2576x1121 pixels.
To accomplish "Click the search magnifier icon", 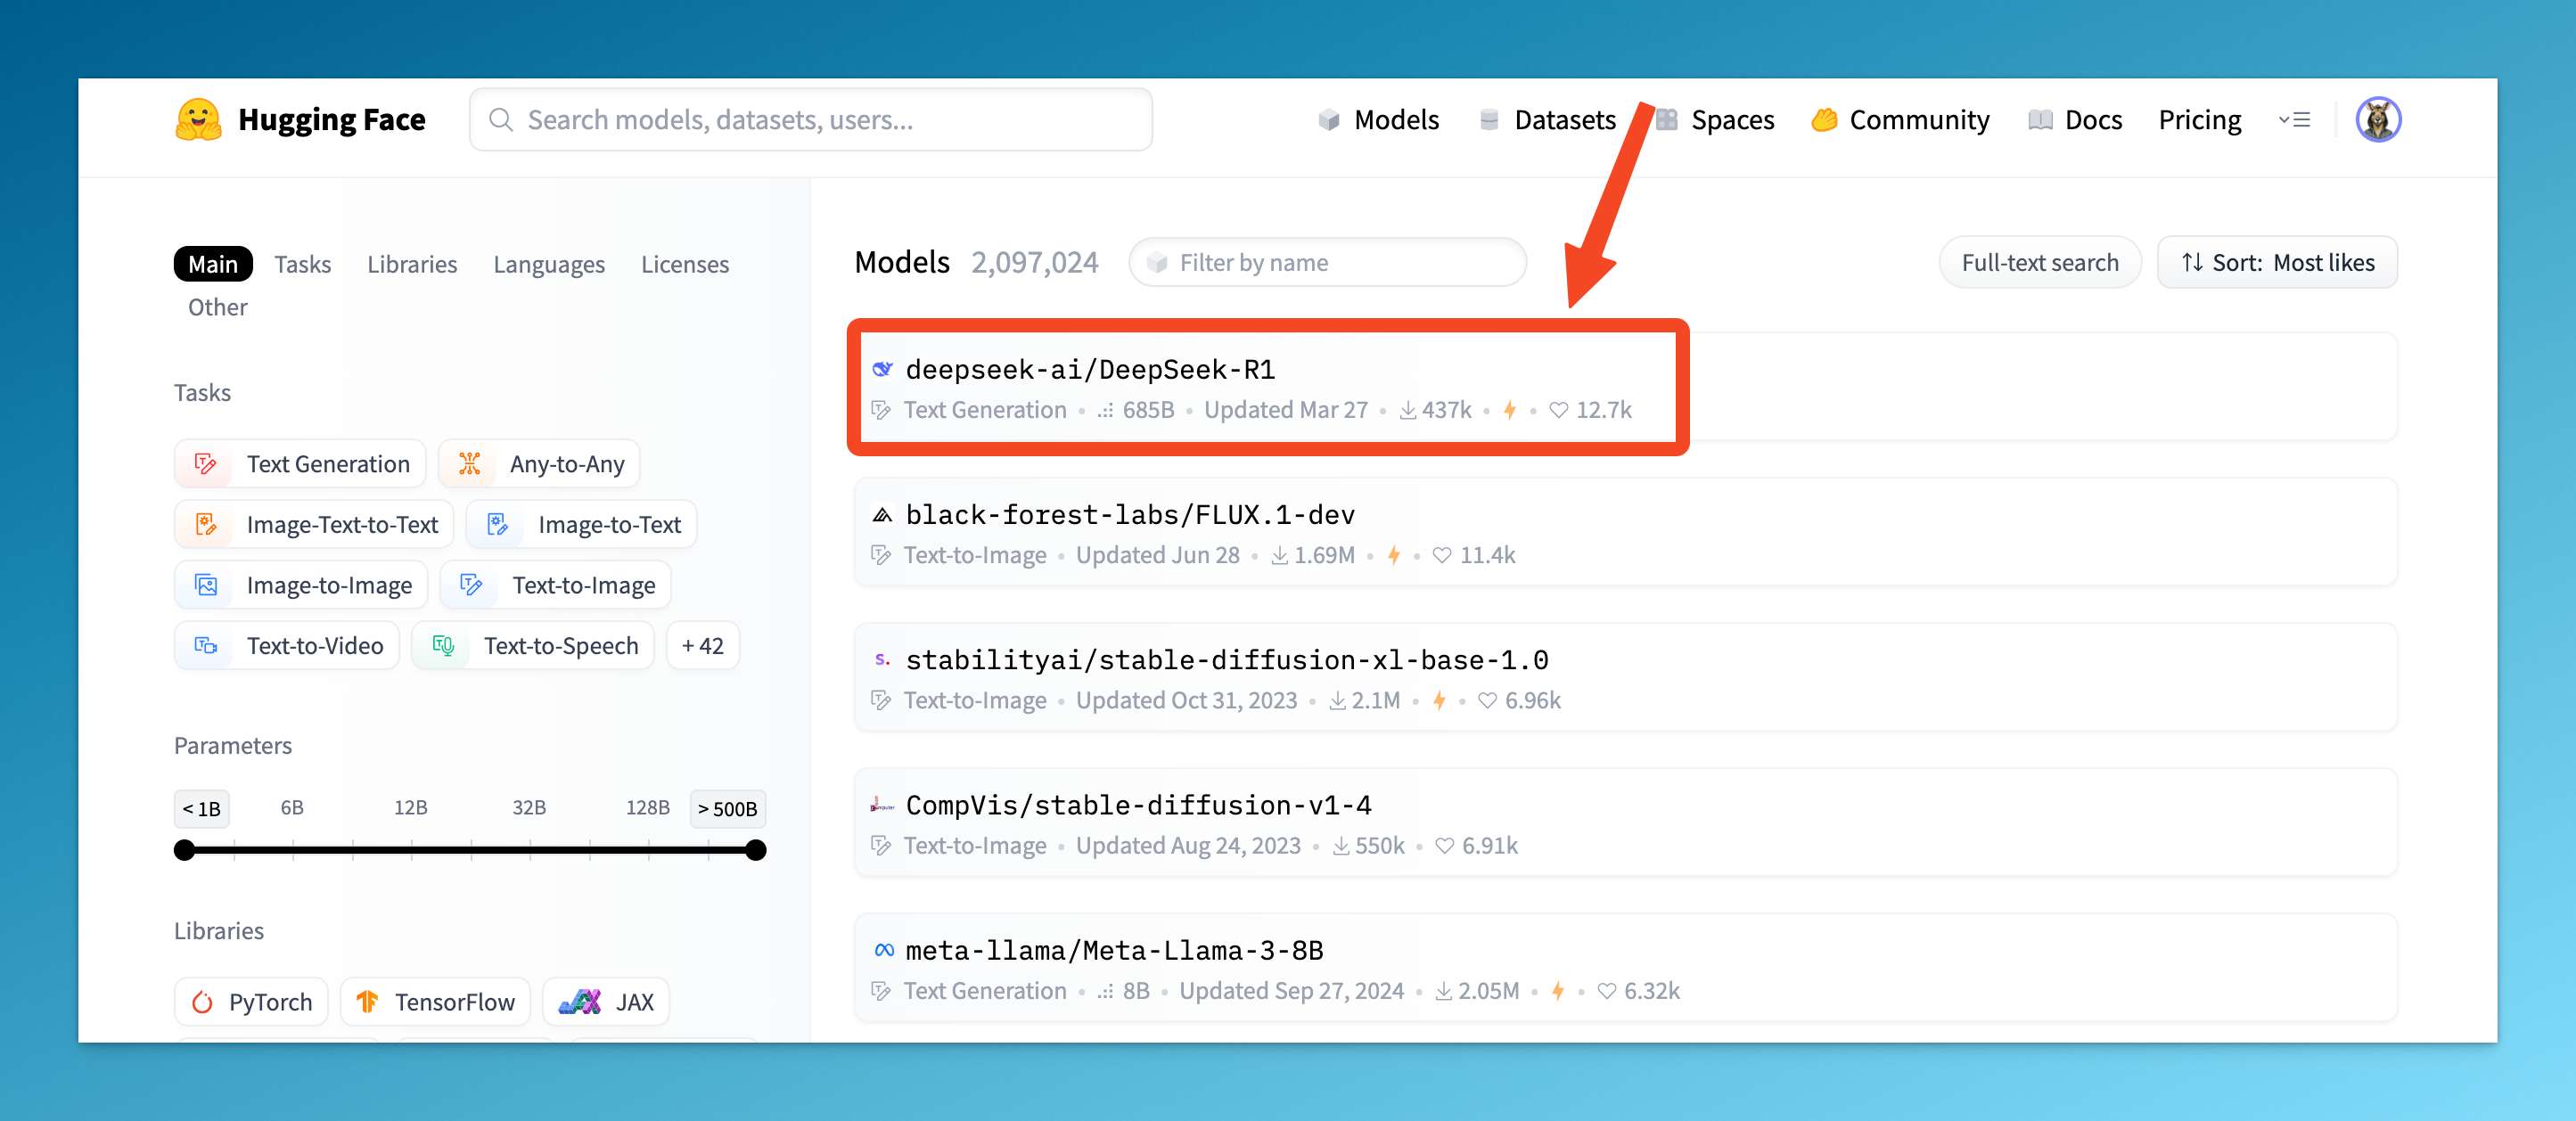I will click(x=501, y=120).
